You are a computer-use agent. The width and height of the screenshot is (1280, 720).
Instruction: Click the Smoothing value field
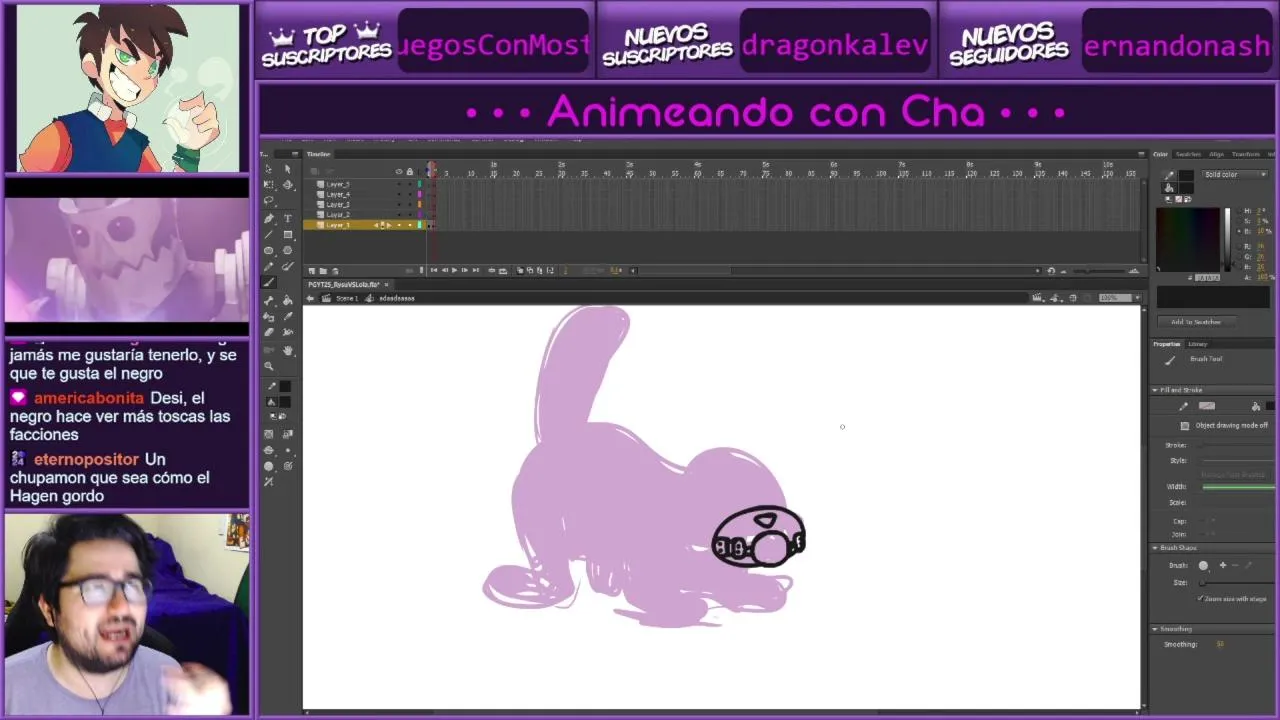pyautogui.click(x=1220, y=644)
